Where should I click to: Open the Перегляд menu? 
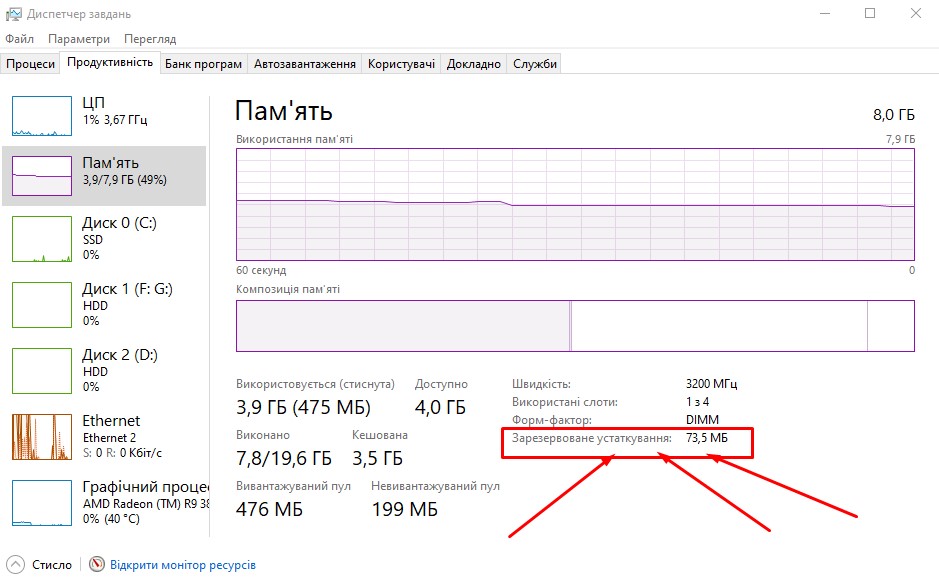pyautogui.click(x=150, y=39)
